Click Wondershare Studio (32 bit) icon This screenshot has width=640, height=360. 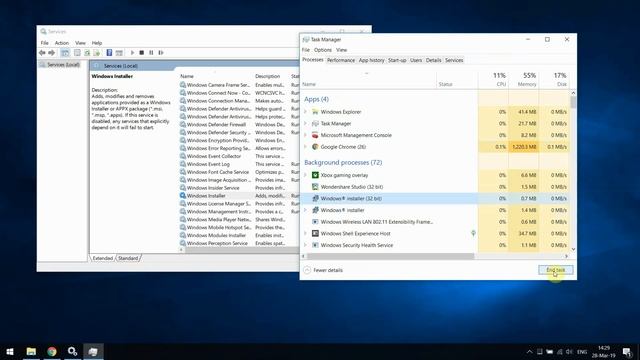pos(315,187)
